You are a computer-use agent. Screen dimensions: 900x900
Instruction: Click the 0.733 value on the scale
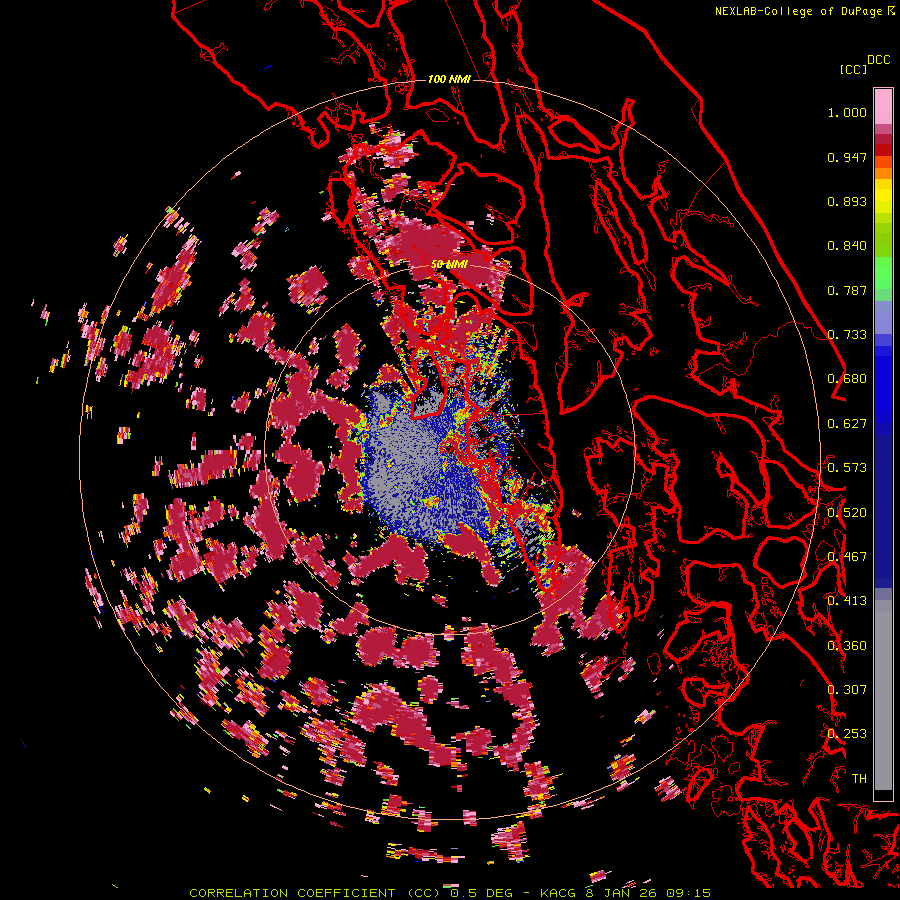coord(847,335)
